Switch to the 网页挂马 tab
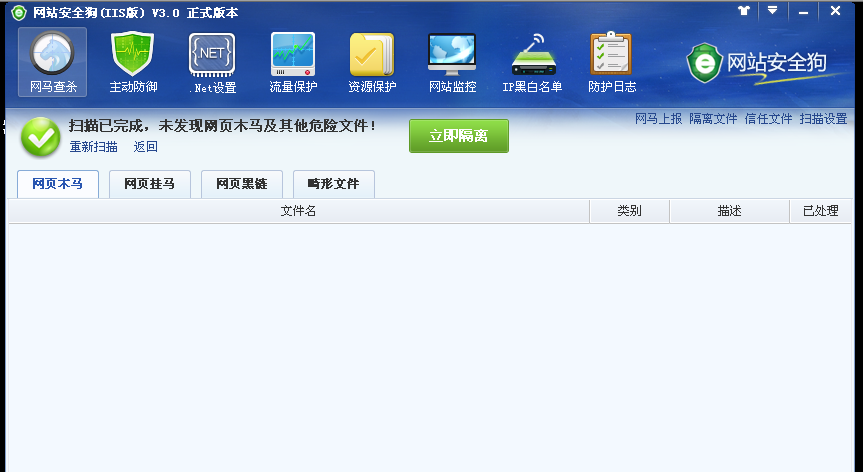Image resolution: width=863 pixels, height=472 pixels. click(150, 184)
